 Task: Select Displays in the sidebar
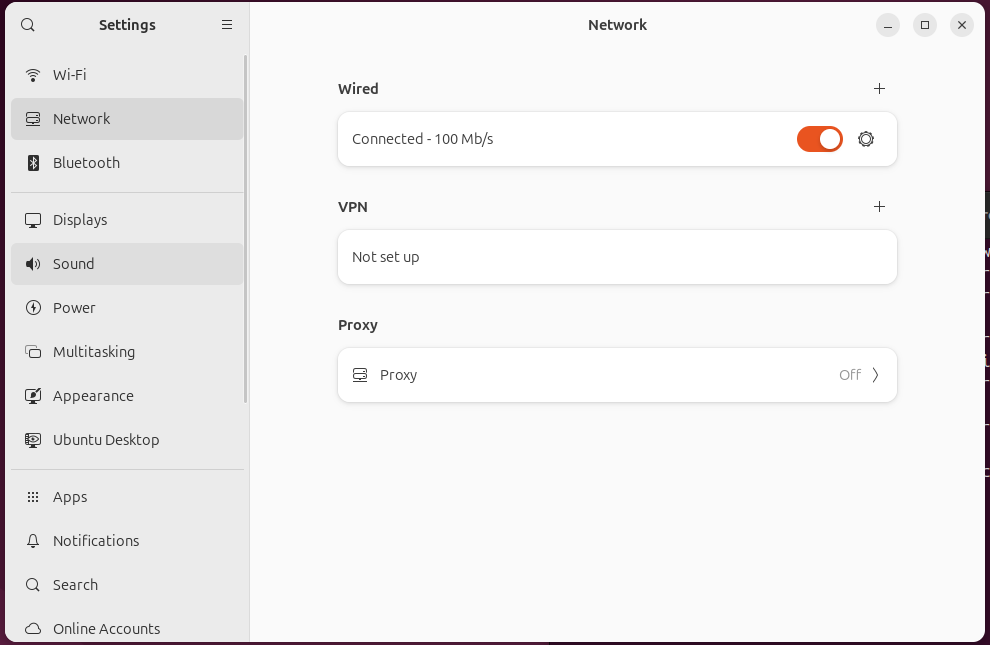click(80, 220)
